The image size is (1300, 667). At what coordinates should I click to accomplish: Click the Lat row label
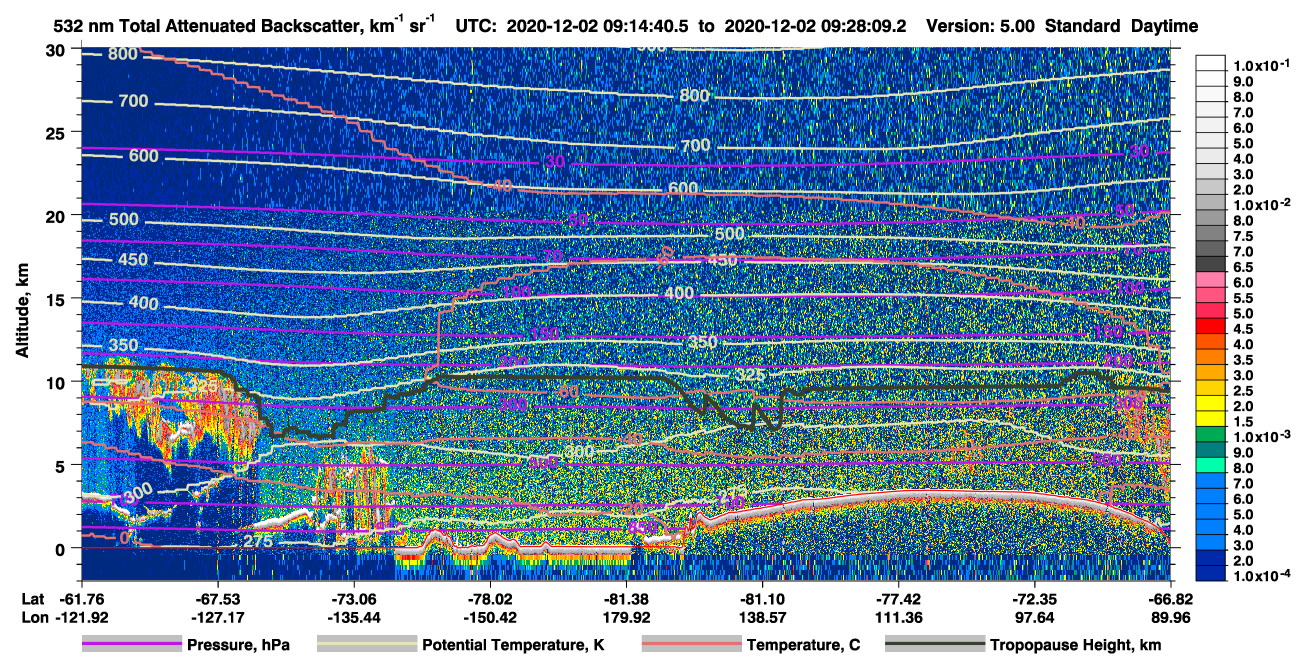coord(33,598)
